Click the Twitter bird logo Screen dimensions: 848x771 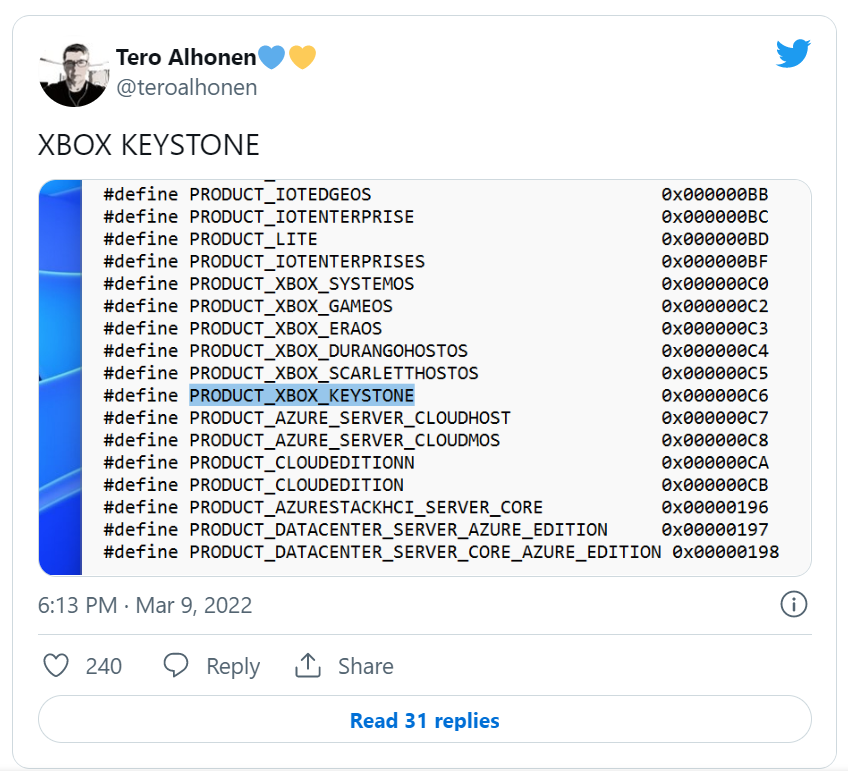click(793, 55)
